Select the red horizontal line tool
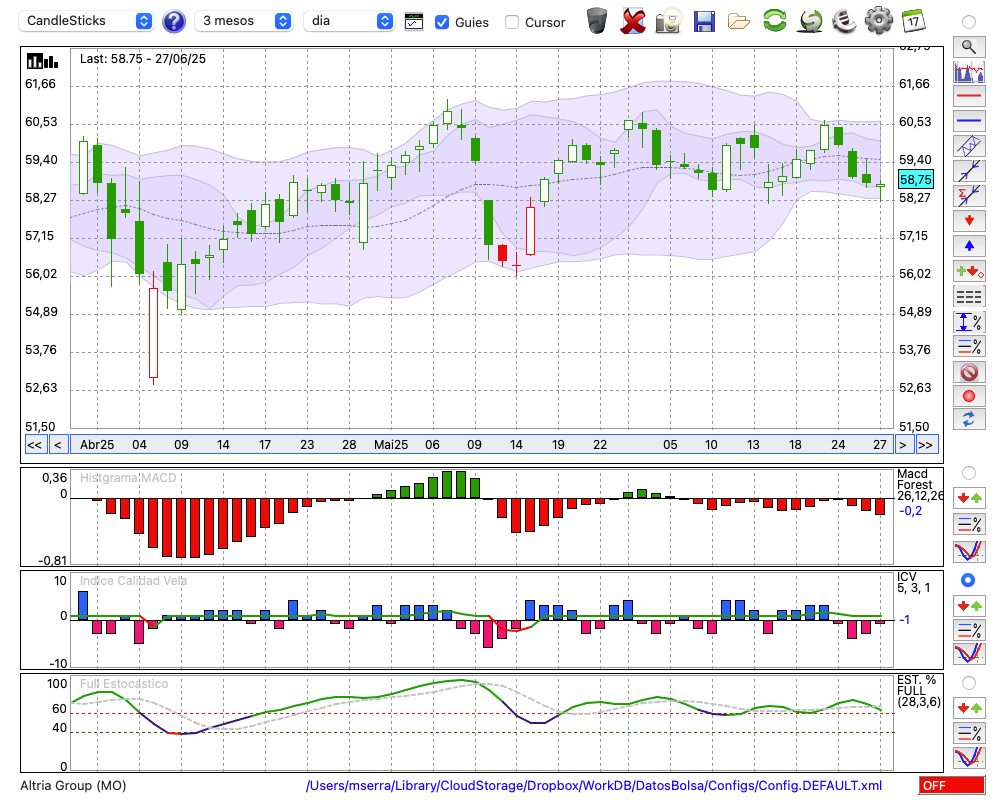The height and width of the screenshot is (800, 1000). [x=969, y=96]
